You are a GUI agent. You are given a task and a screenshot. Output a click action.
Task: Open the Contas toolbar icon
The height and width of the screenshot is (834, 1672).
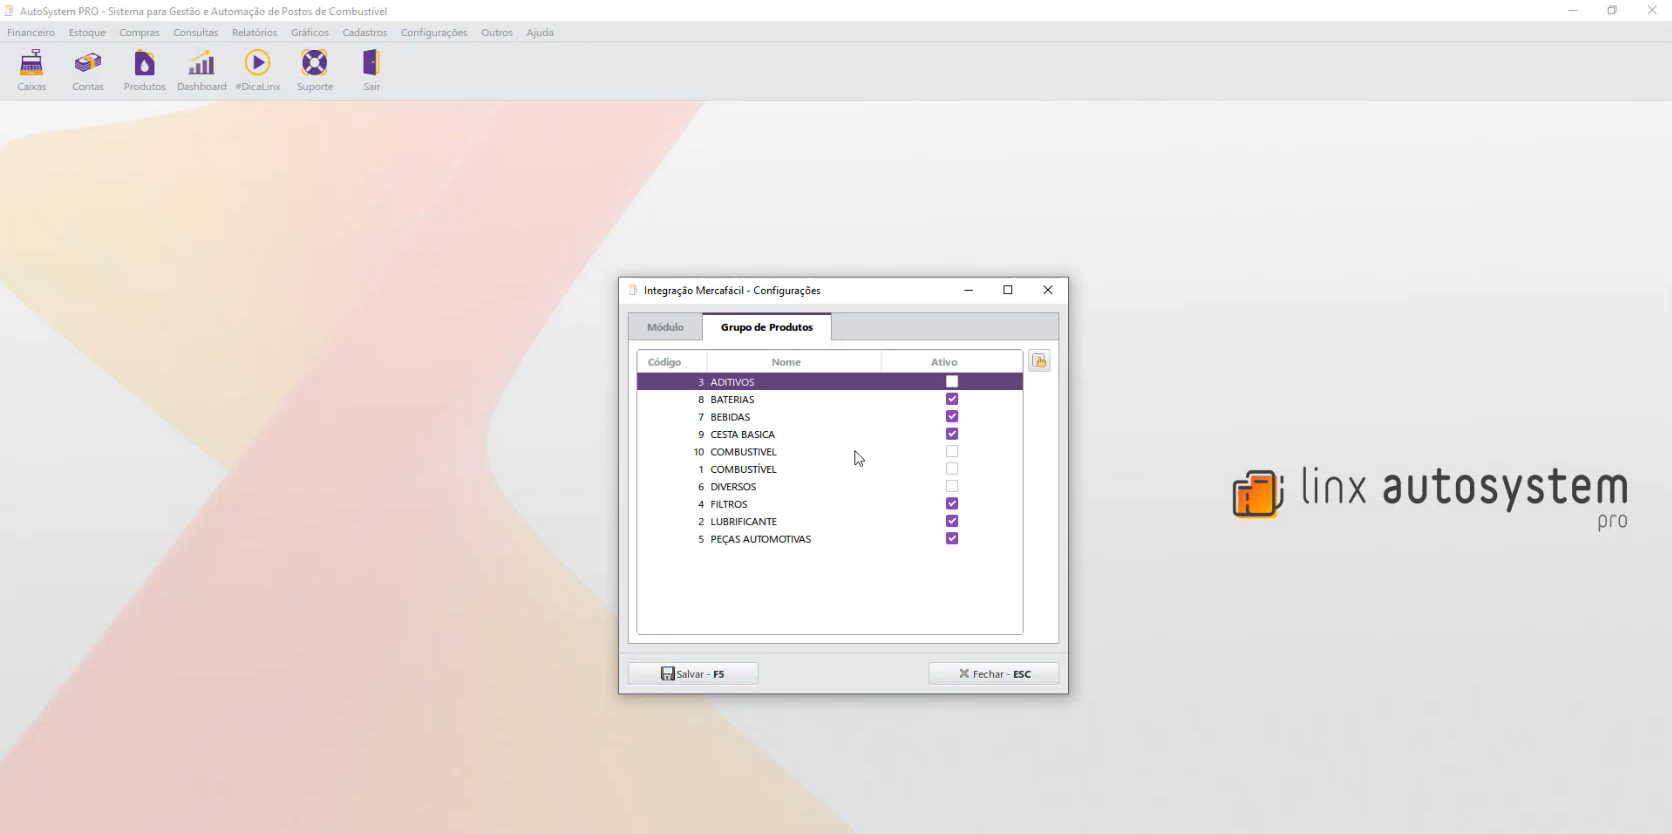coord(88,70)
